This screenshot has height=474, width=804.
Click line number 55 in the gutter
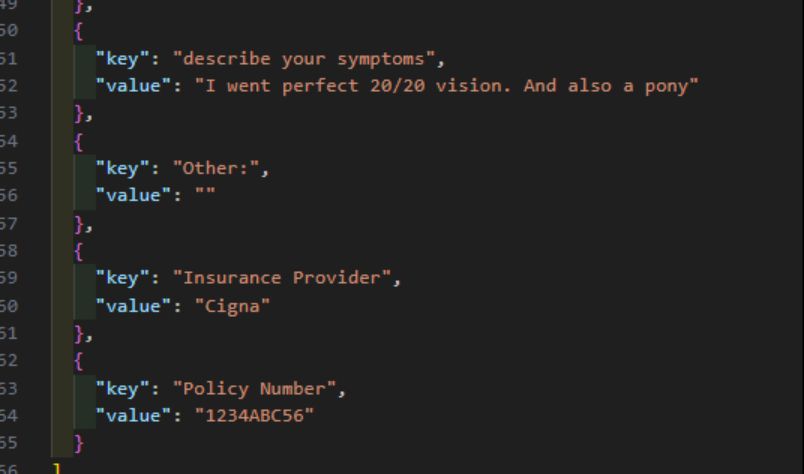(9, 168)
